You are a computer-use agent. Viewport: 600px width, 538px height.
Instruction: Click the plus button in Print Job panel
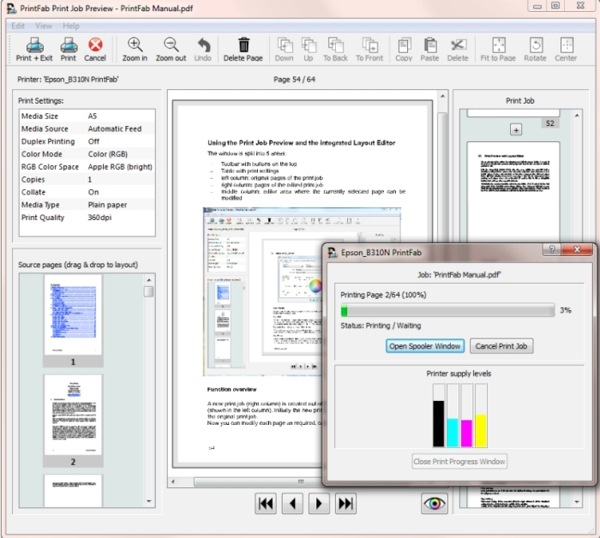[516, 130]
